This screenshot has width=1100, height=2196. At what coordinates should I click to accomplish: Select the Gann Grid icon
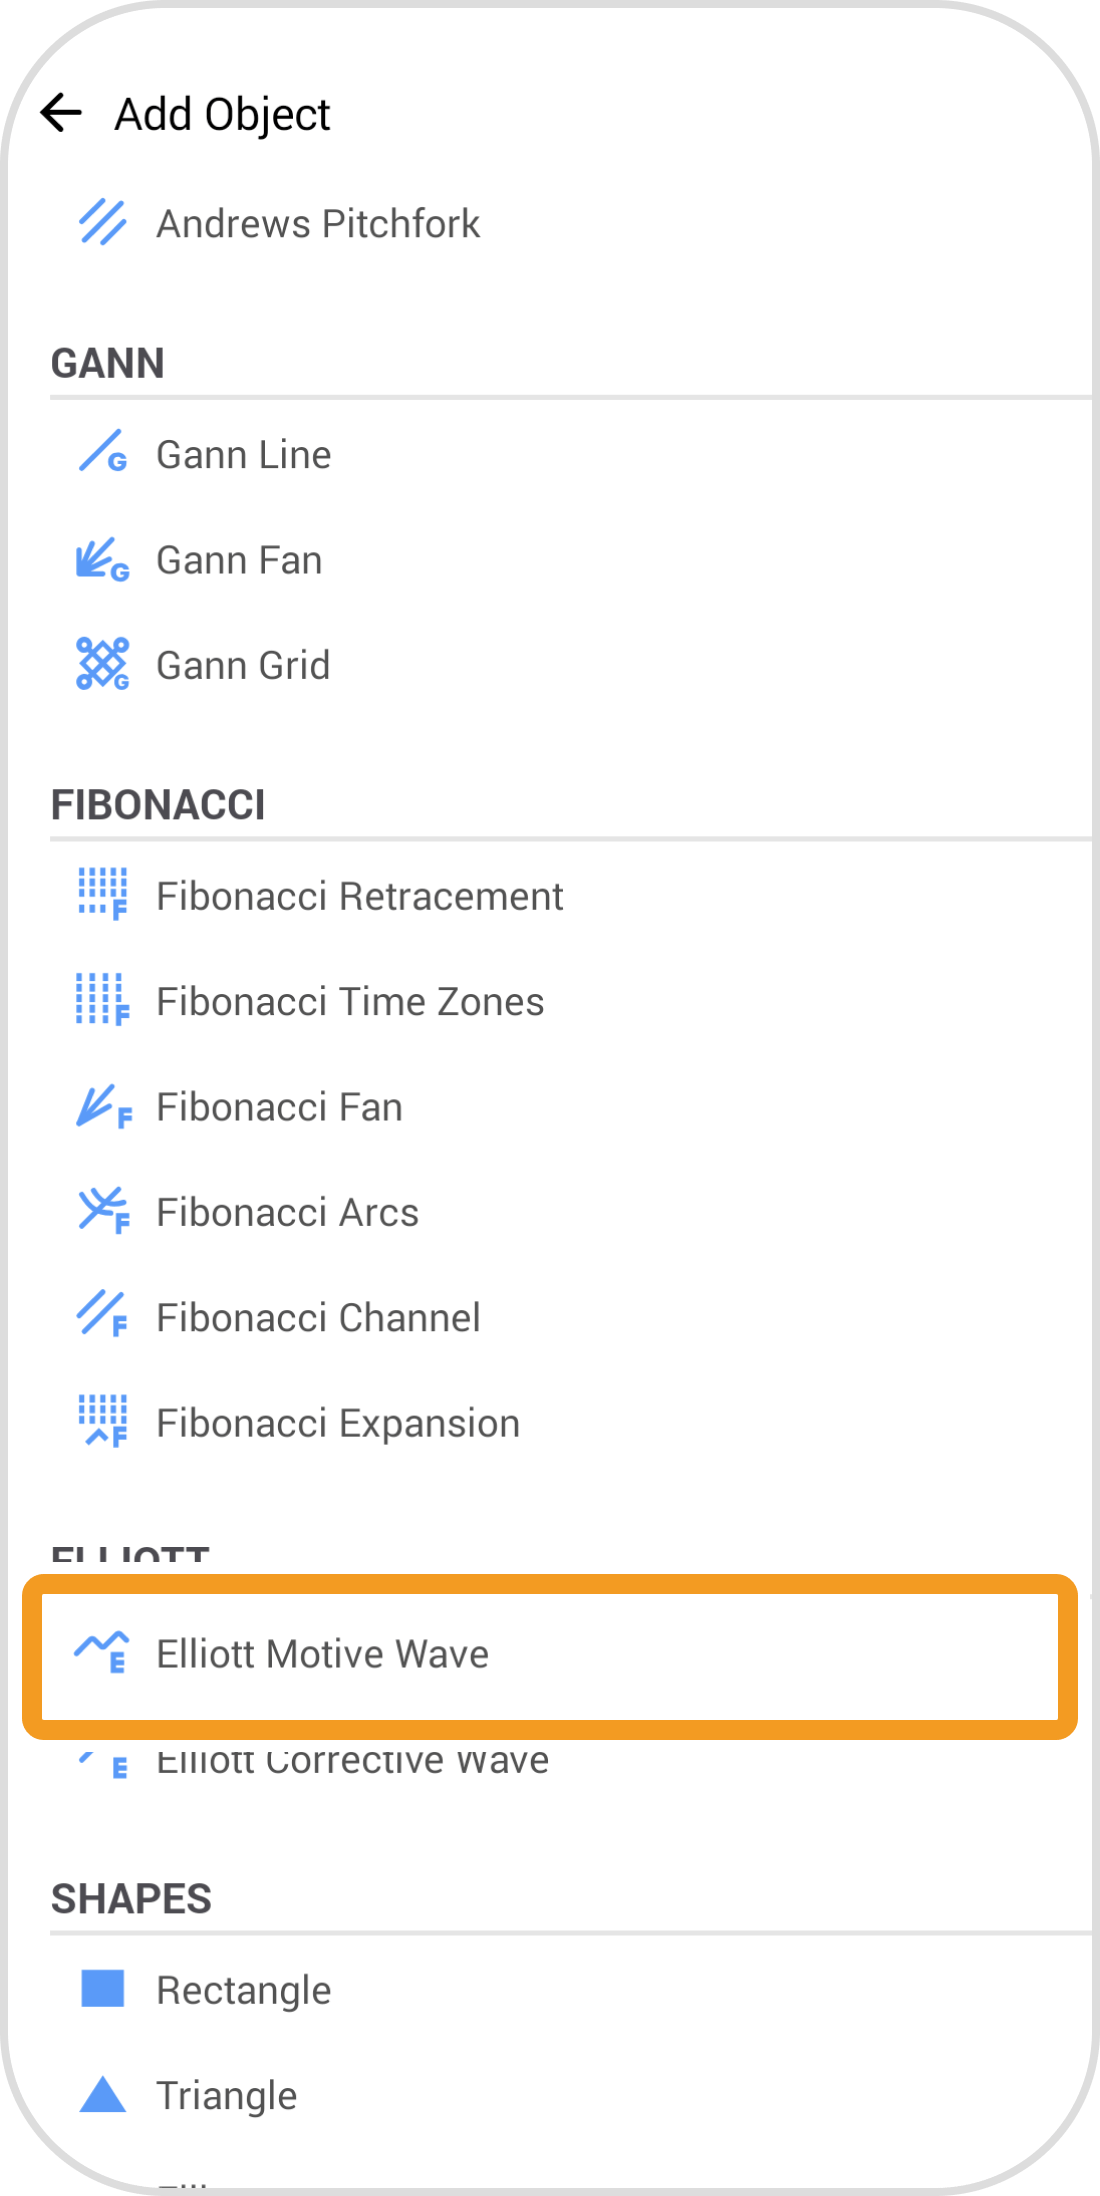[103, 665]
